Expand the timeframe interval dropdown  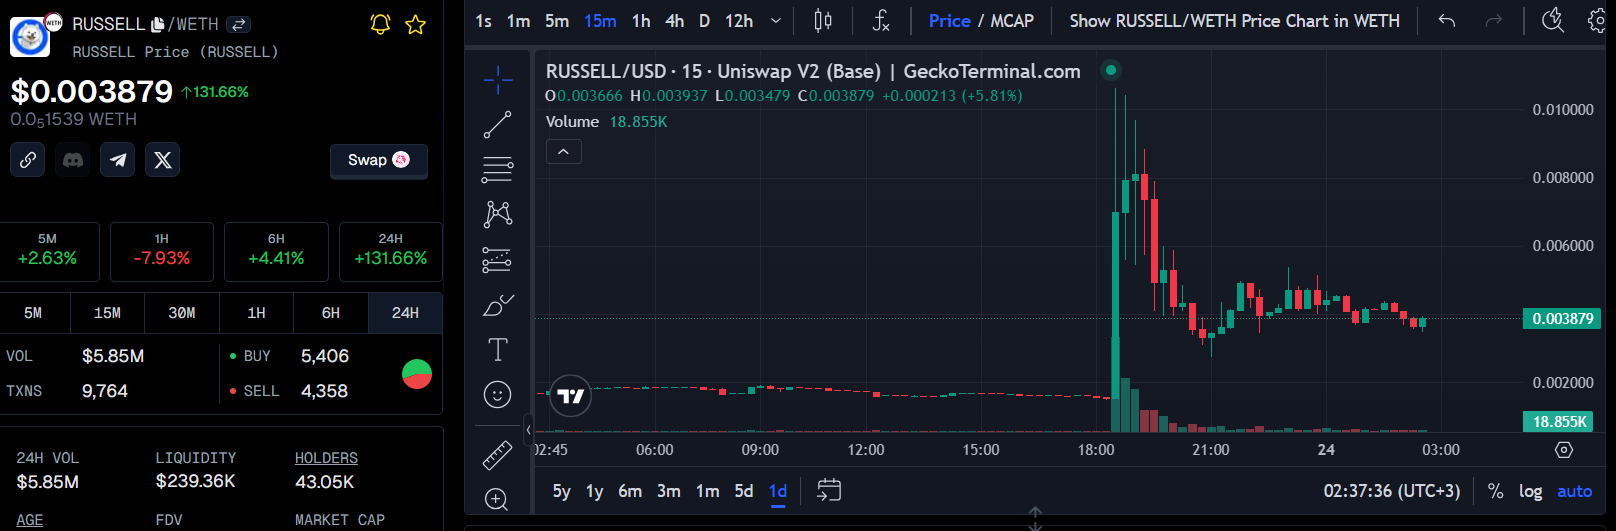click(x=776, y=21)
